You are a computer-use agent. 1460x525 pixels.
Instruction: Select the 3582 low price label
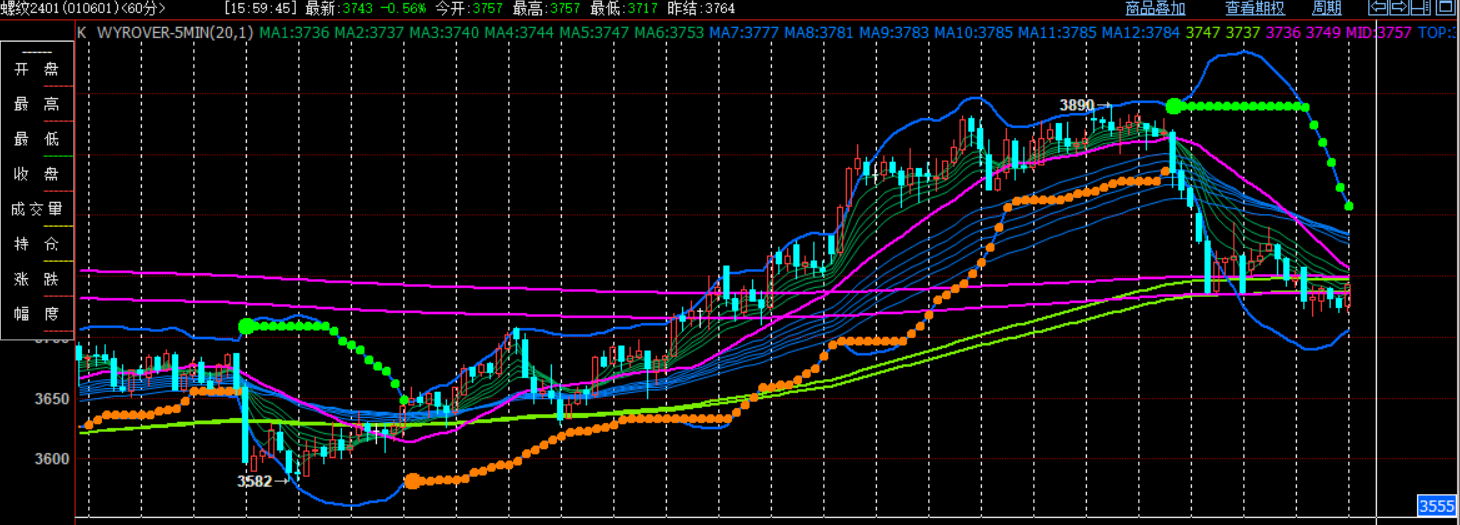point(254,481)
